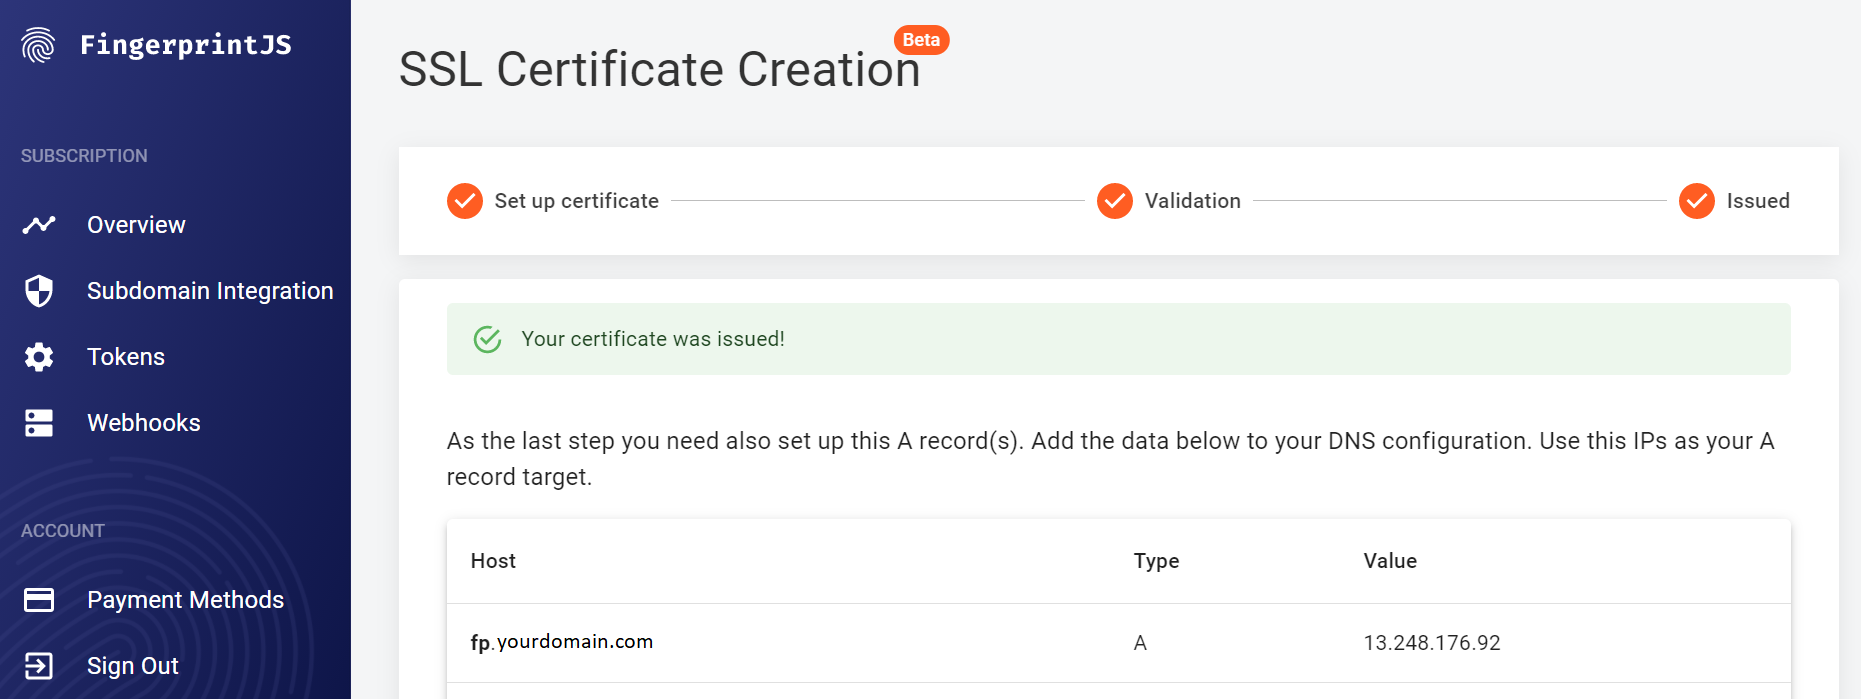Click the Tokens gear icon

pos(39,357)
